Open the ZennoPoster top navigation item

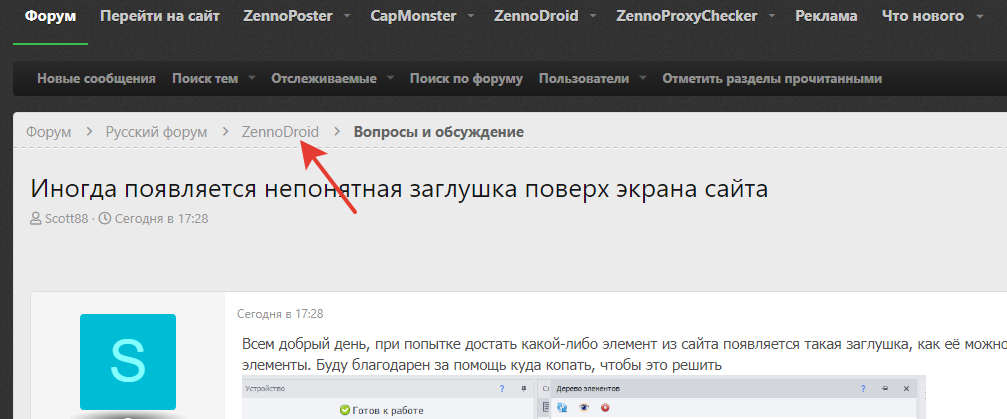(x=290, y=16)
